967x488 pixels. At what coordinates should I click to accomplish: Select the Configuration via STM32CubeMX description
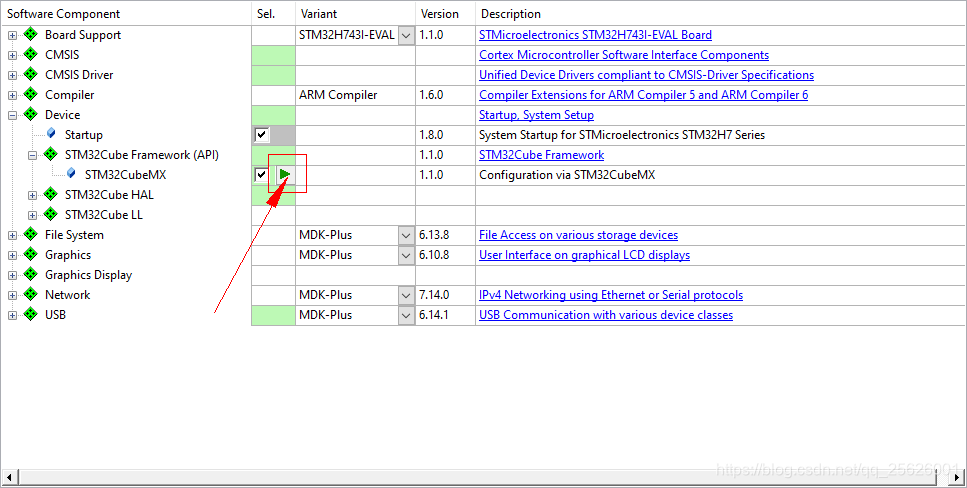click(x=567, y=175)
